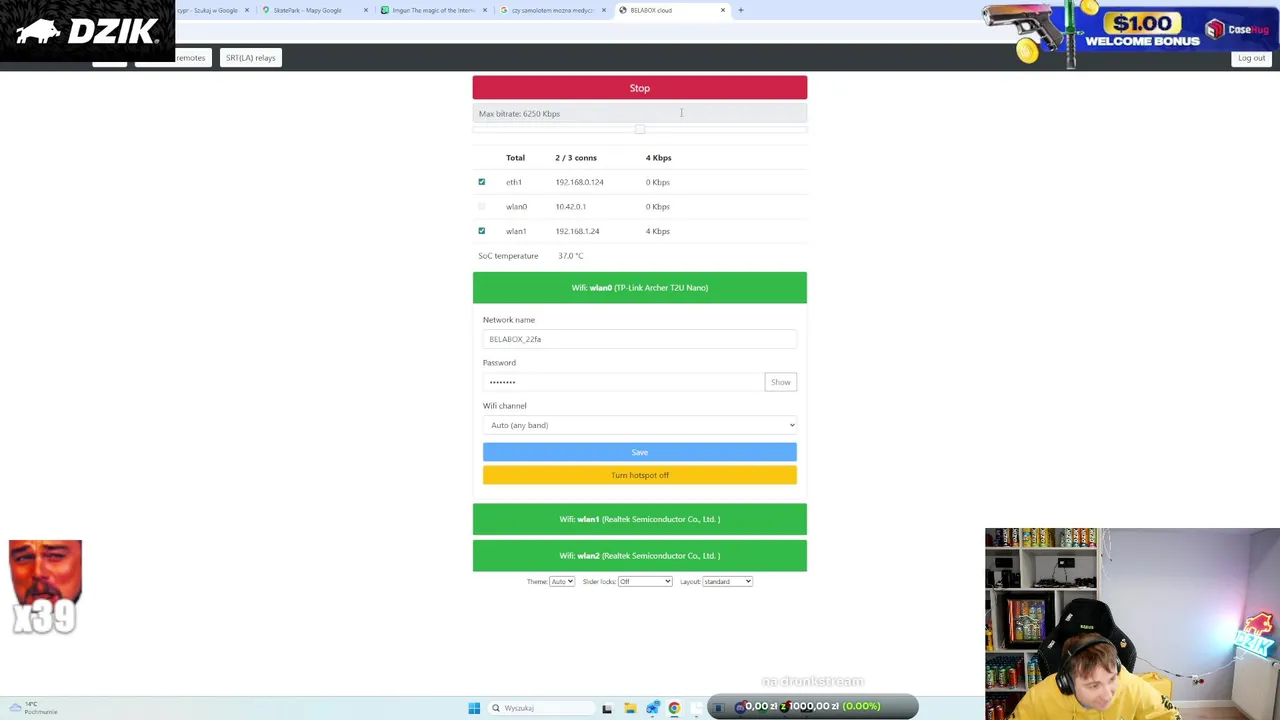Open the Wifi channel dropdown
This screenshot has width=1280, height=720.
(639, 425)
